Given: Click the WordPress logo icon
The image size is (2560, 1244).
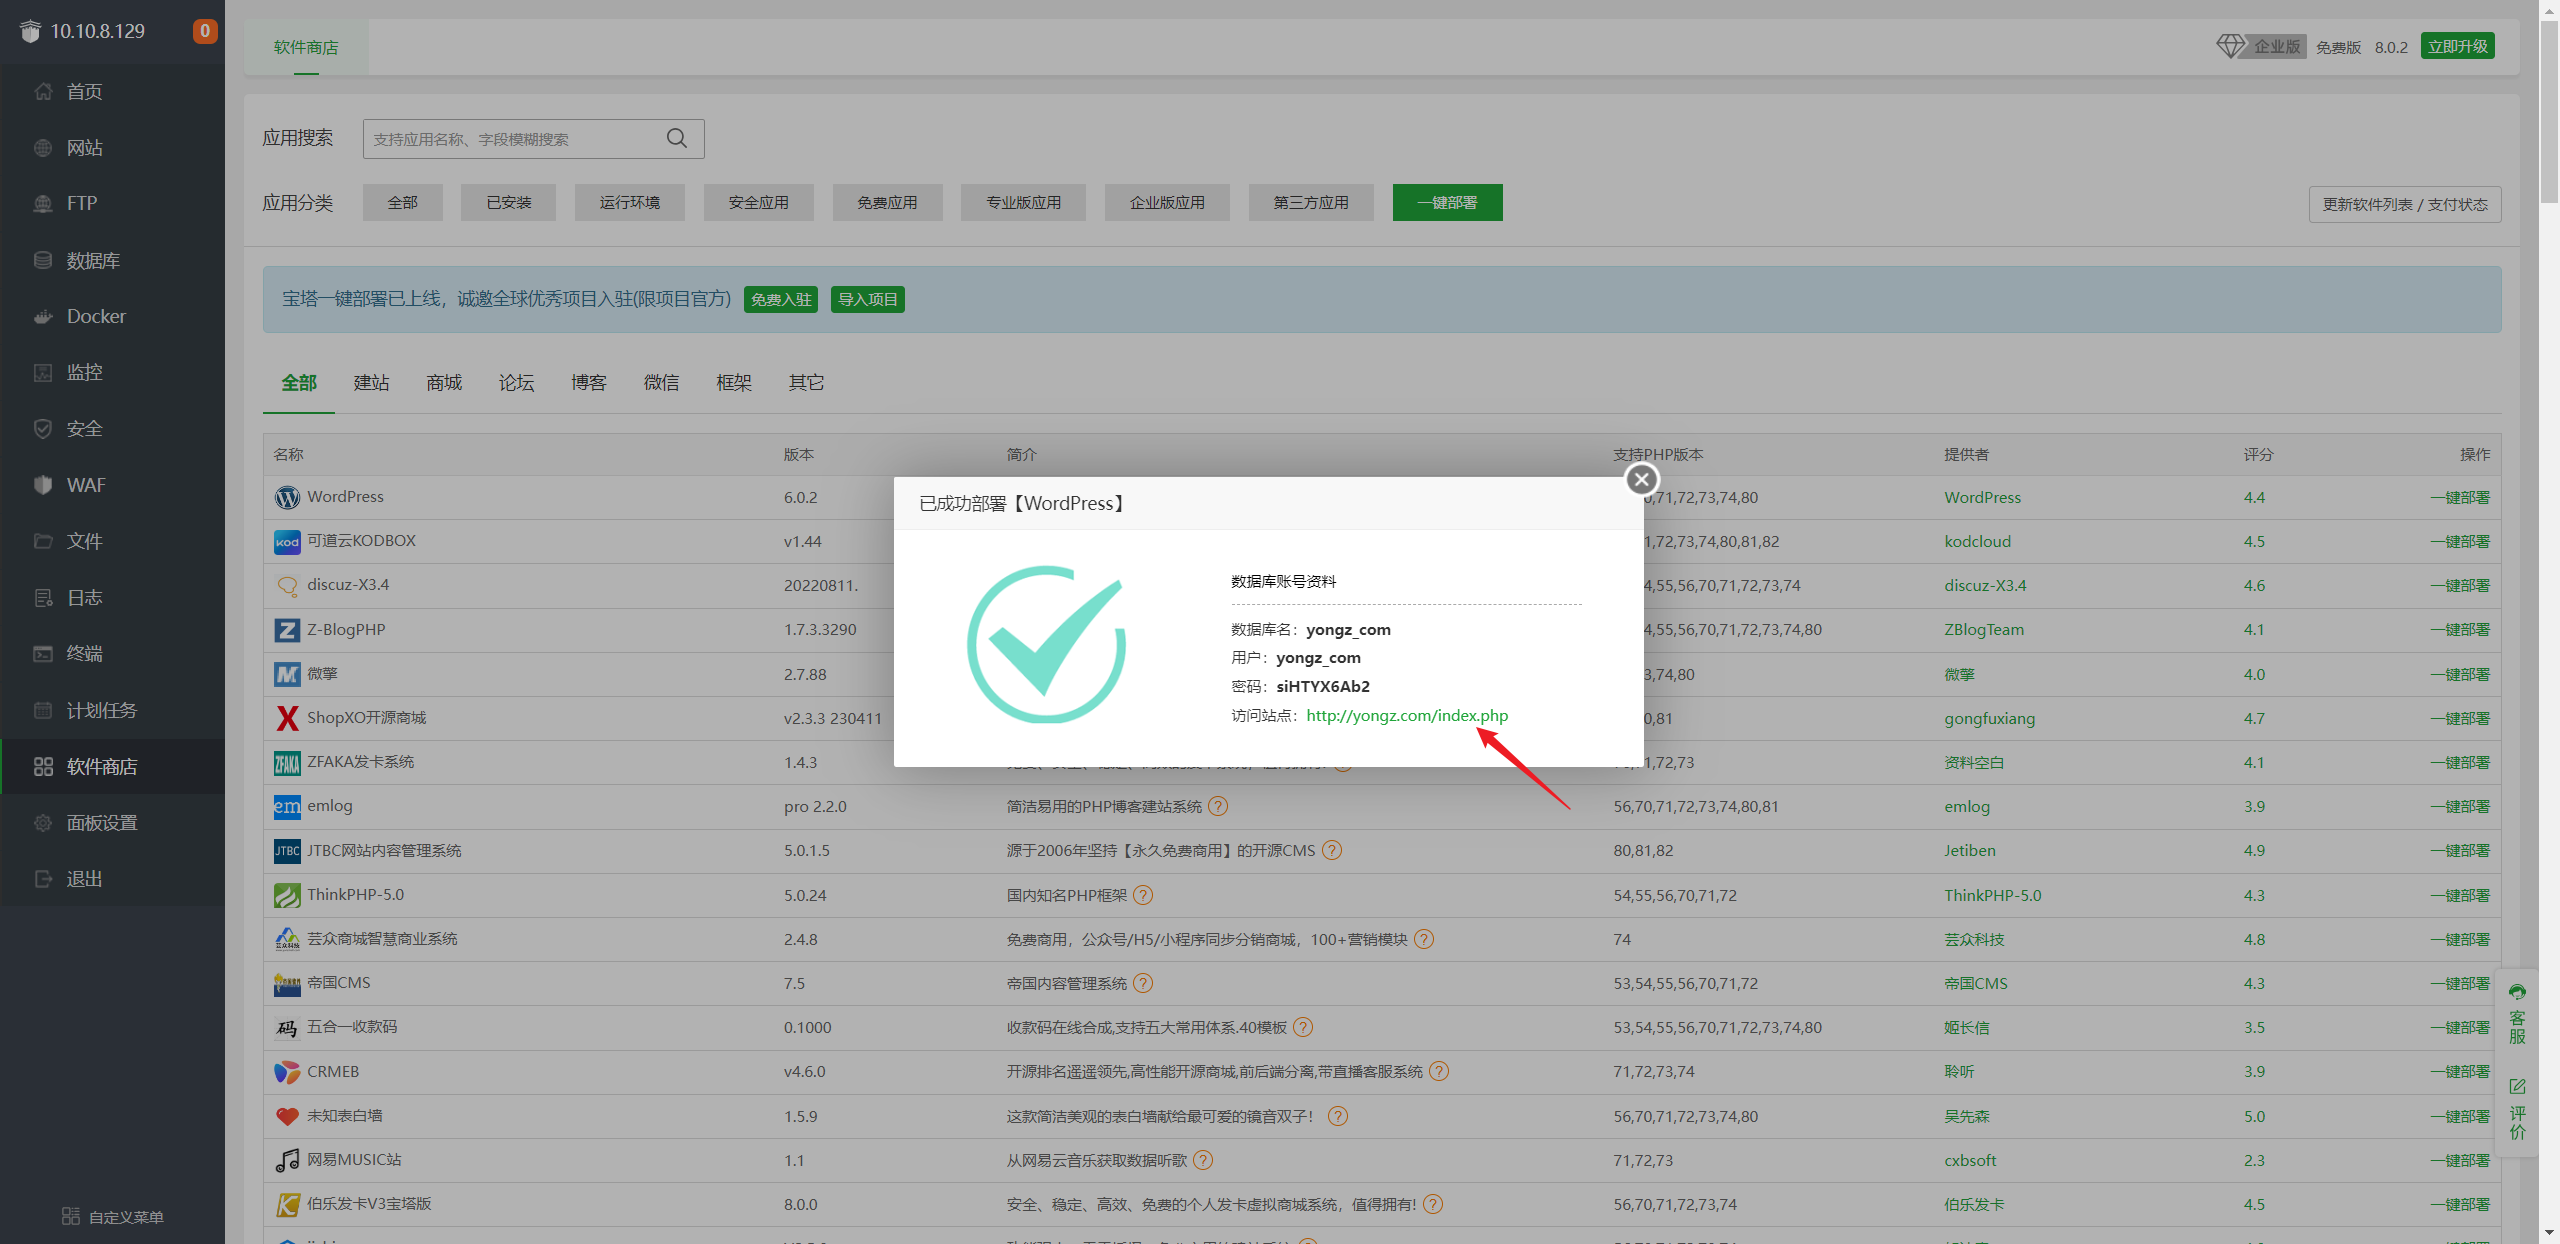Looking at the screenshot, I should 287,497.
